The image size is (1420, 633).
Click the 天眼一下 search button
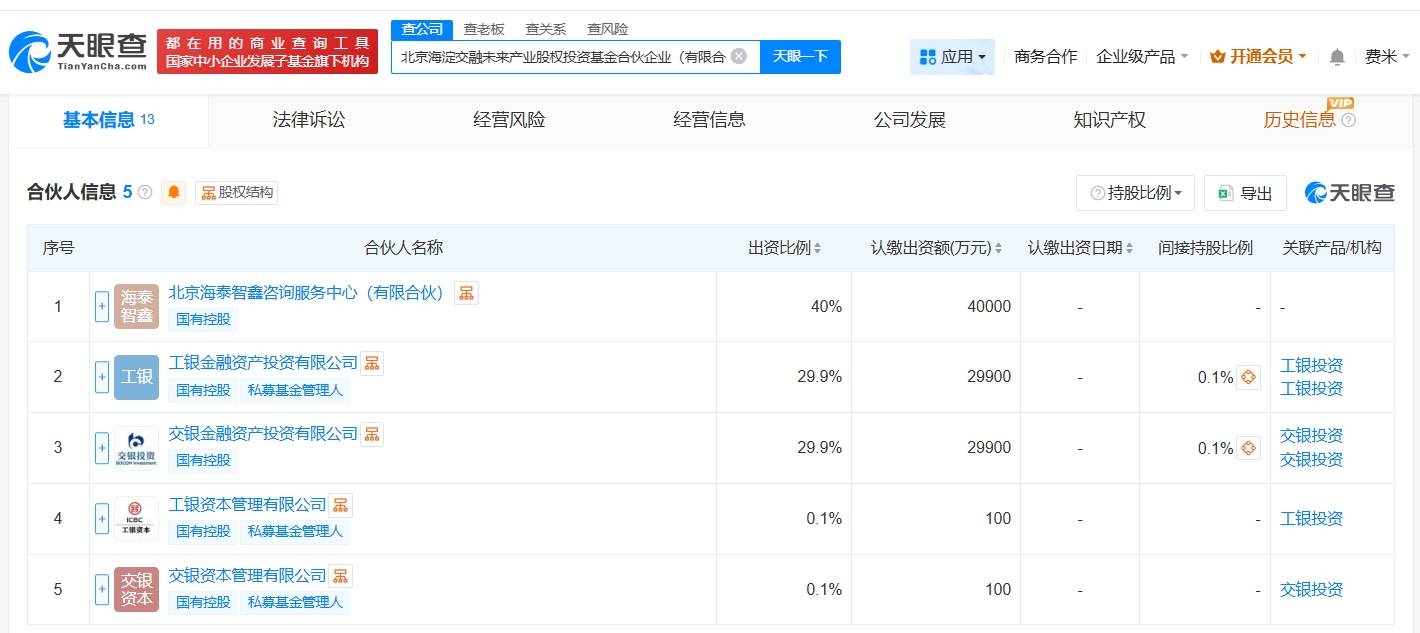(800, 57)
